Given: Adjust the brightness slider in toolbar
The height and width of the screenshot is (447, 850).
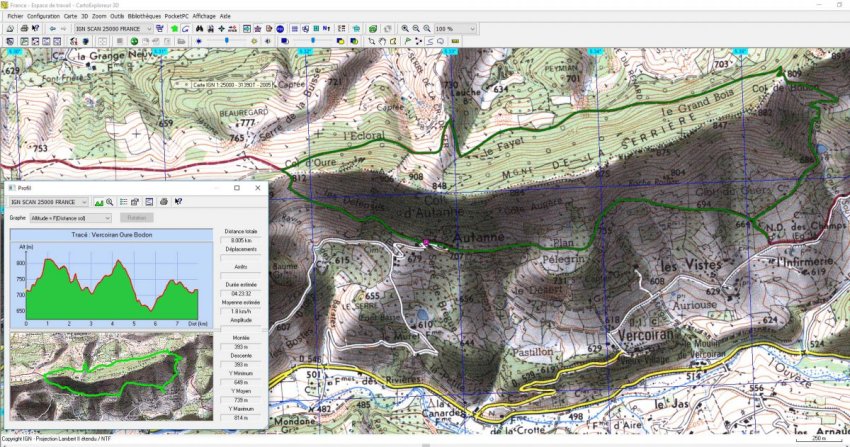Looking at the screenshot, I should coord(227,41).
